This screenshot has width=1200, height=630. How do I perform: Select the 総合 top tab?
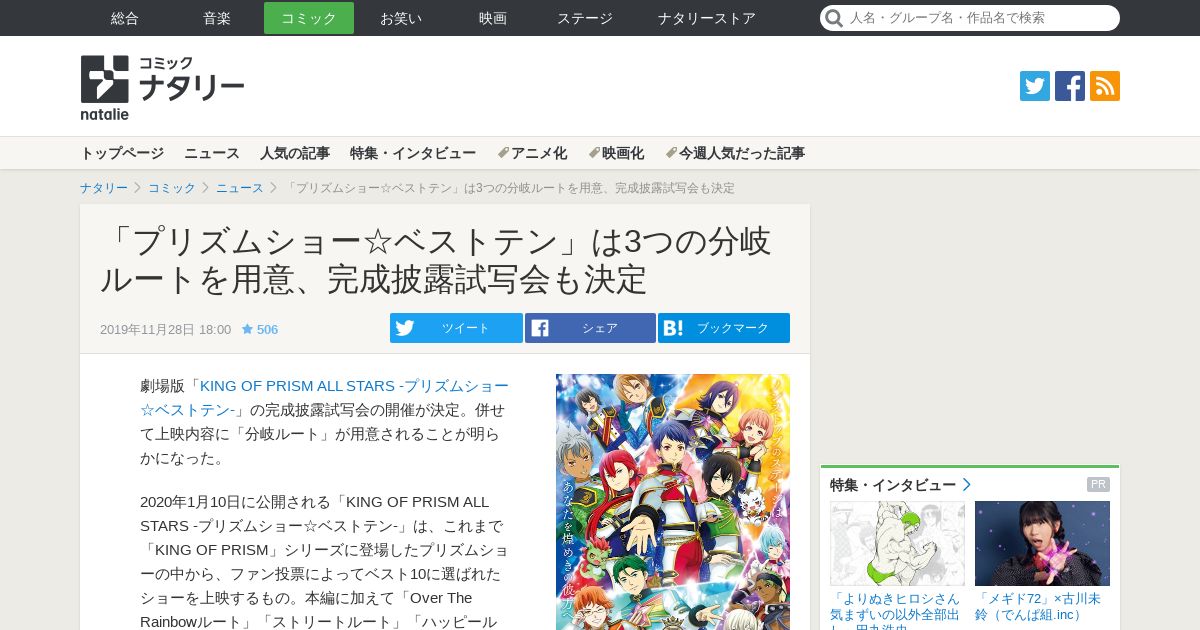tap(125, 18)
